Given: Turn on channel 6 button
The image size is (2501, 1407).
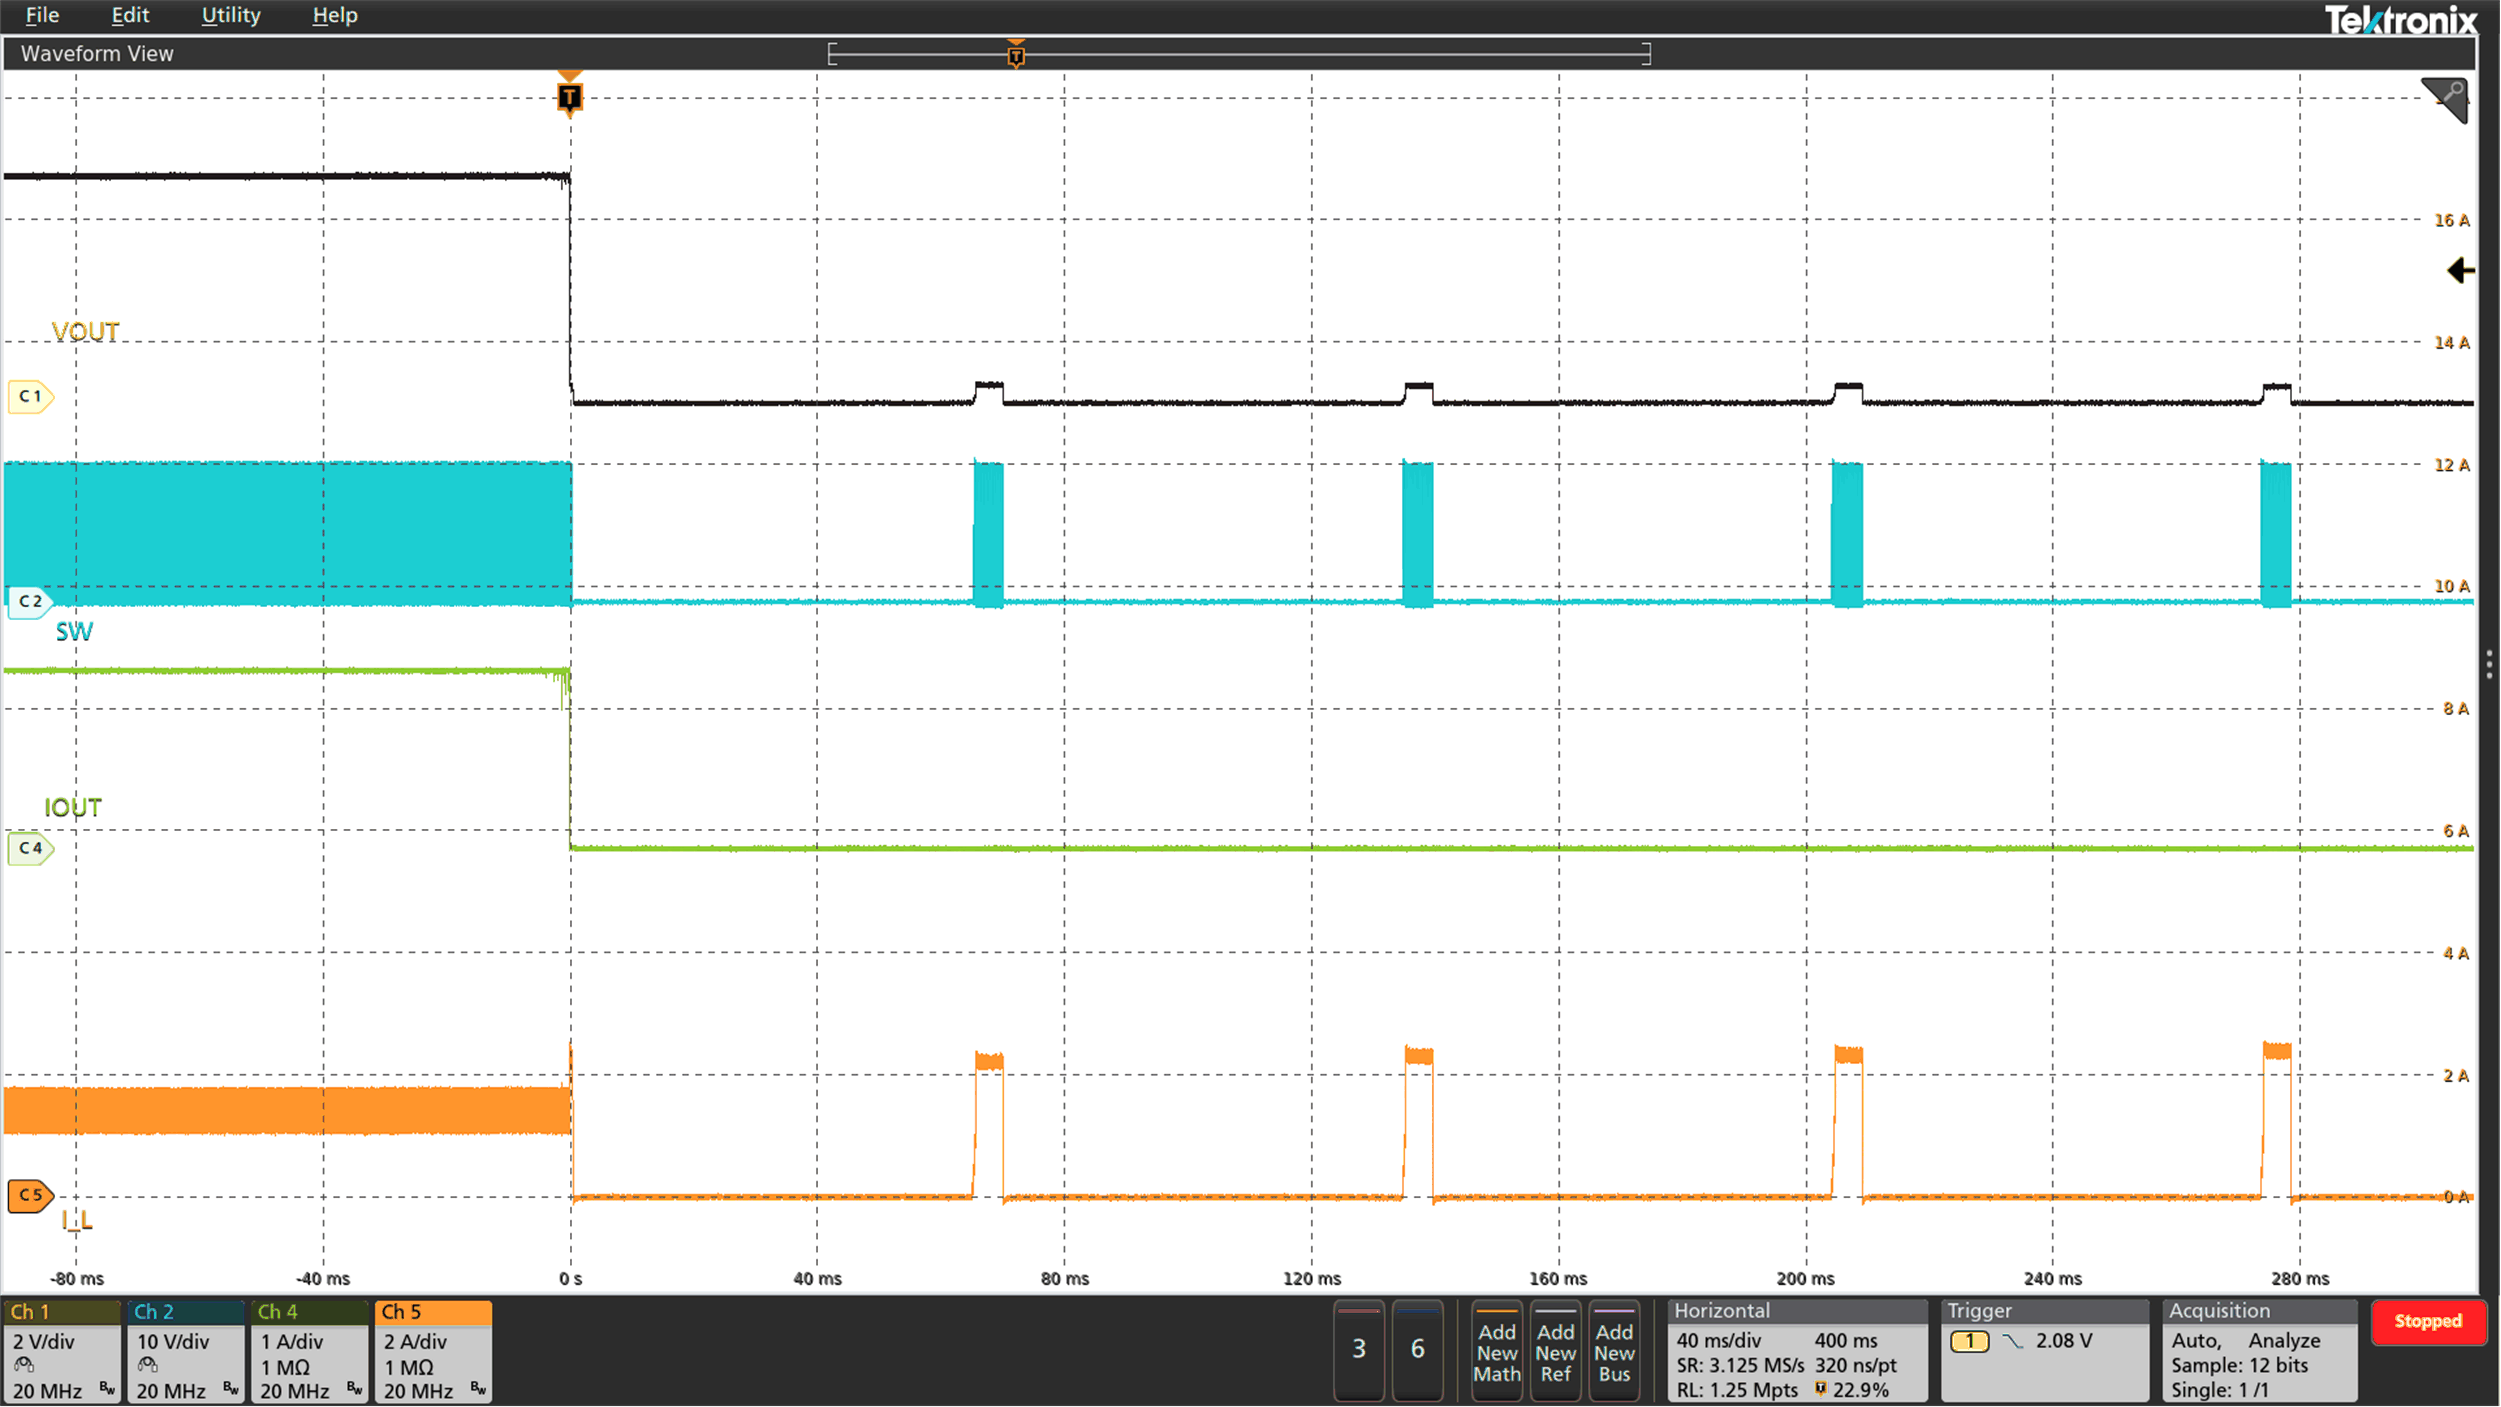Looking at the screenshot, I should coord(1418,1350).
